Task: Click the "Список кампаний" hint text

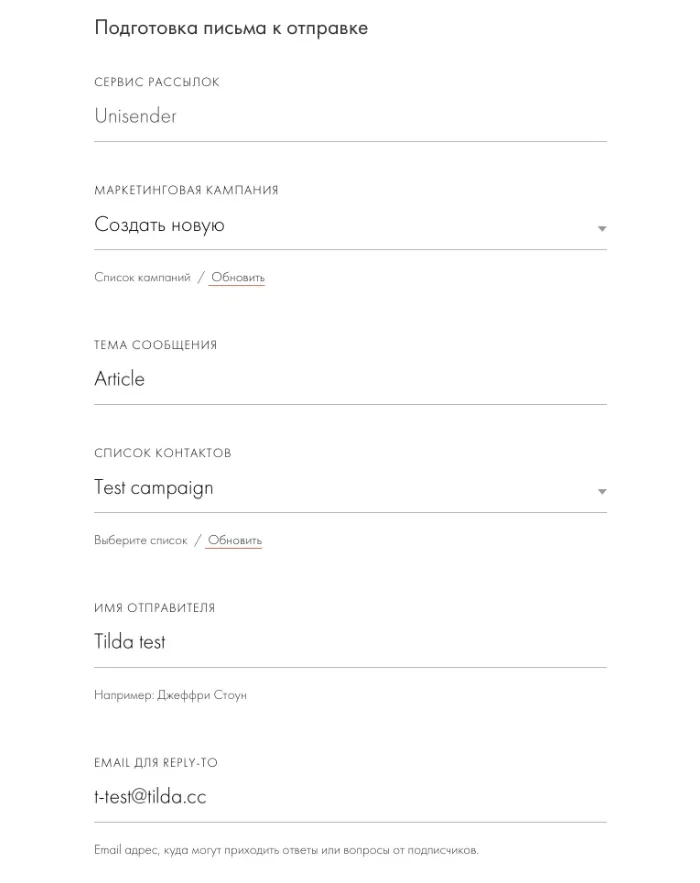Action: 142,277
